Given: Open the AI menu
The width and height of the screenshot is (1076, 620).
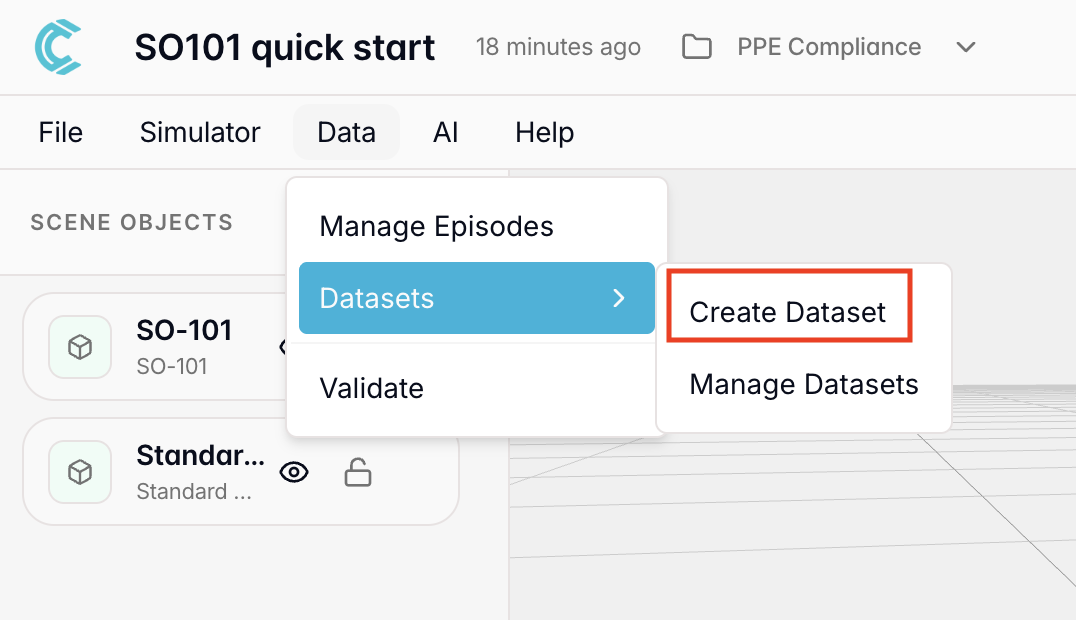Looking at the screenshot, I should click(x=445, y=132).
